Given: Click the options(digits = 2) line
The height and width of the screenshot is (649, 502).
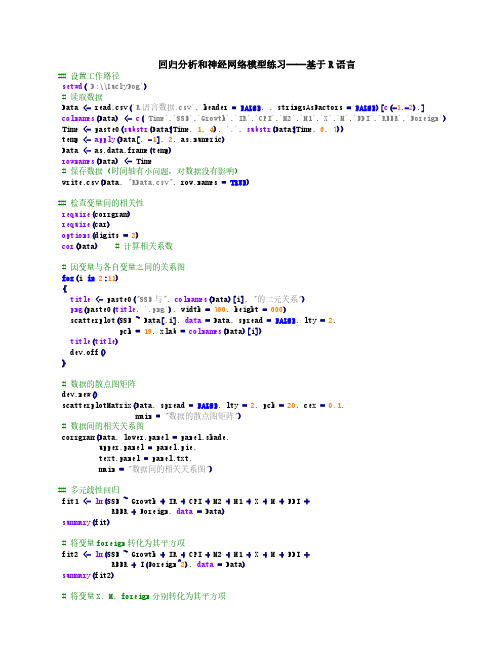Looking at the screenshot, I should [x=100, y=236].
